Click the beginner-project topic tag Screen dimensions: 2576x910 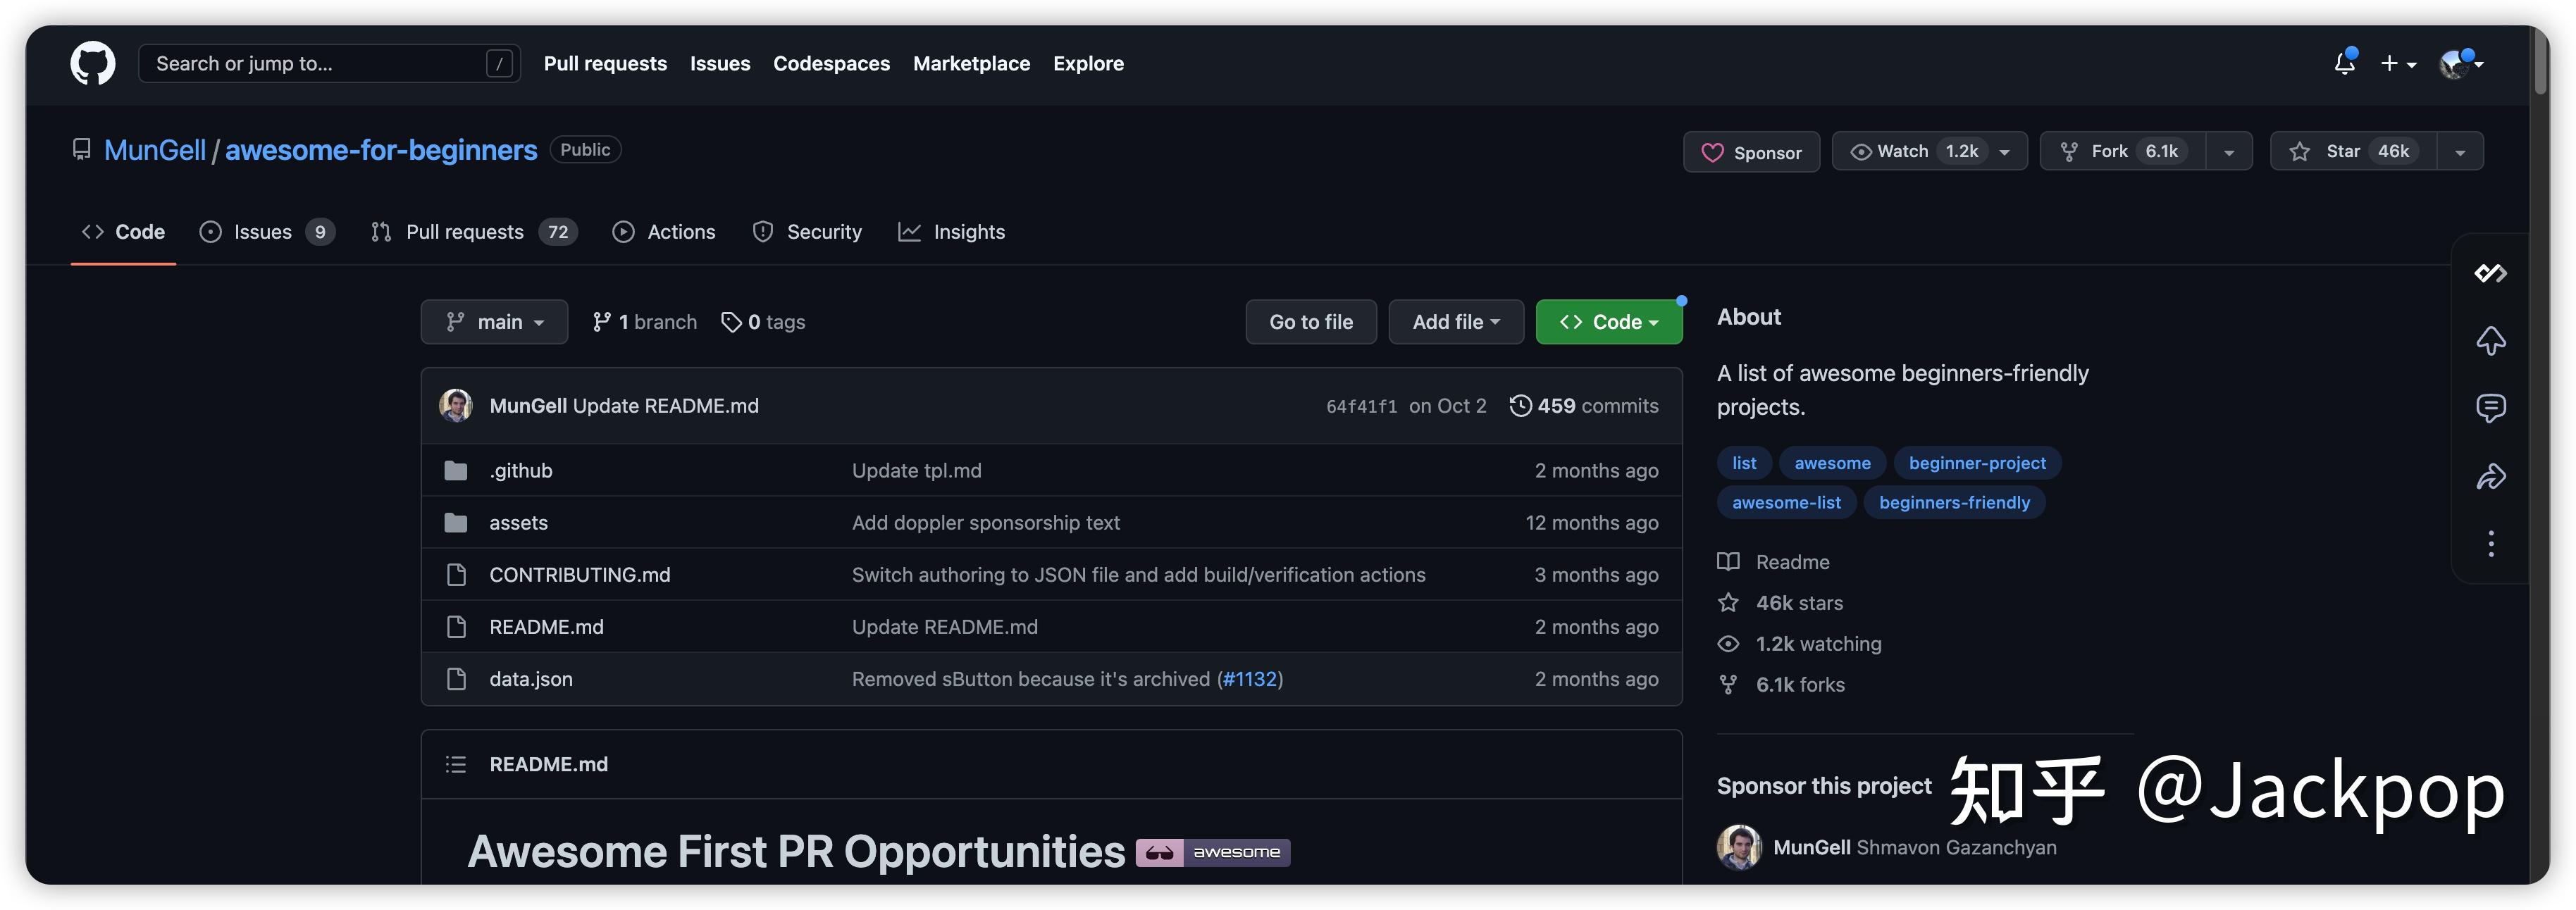click(x=1976, y=463)
